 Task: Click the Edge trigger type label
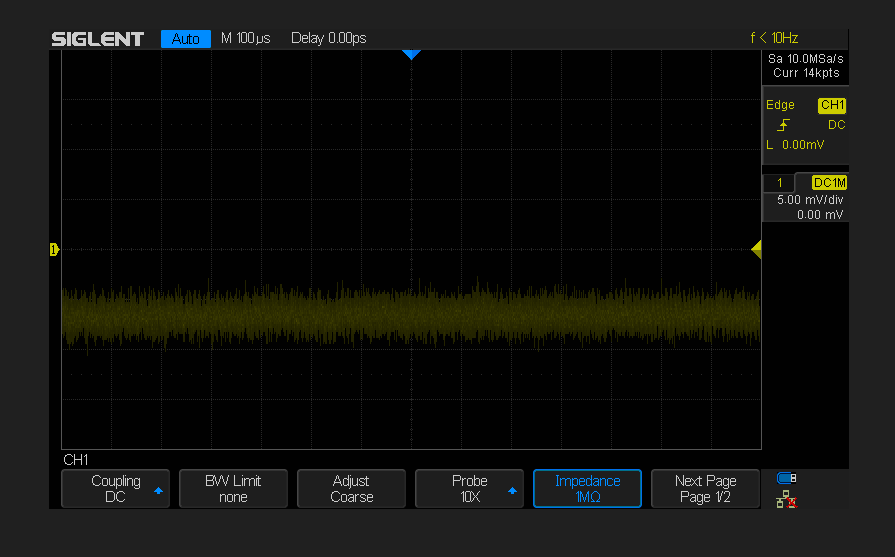pos(780,105)
